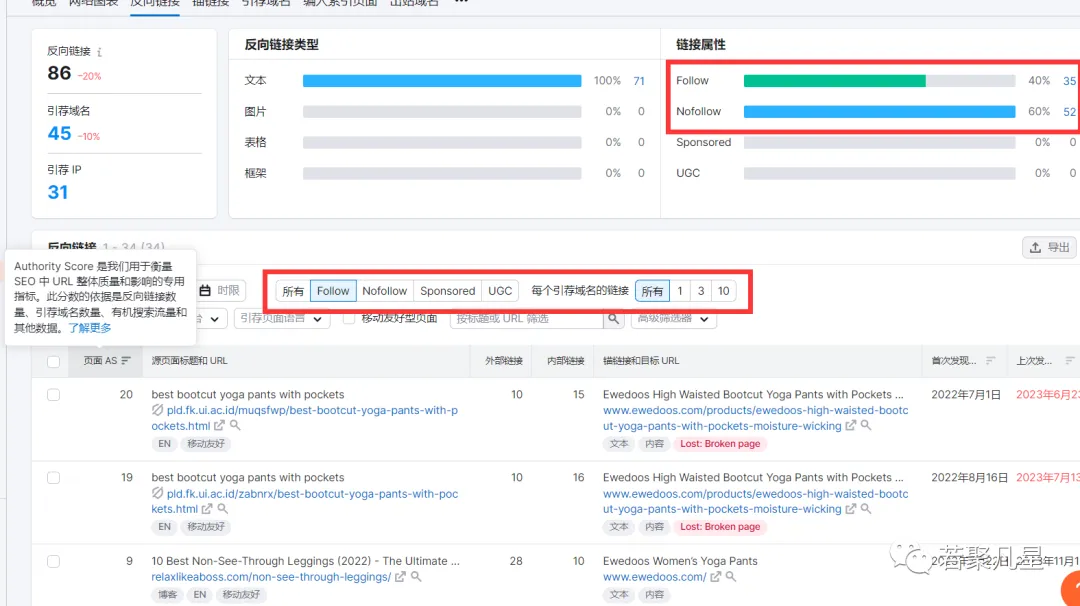Screen dimensions: 1080x606
Task: Click magnifier icon after zabnrx kets.html URL
Action: point(222,509)
